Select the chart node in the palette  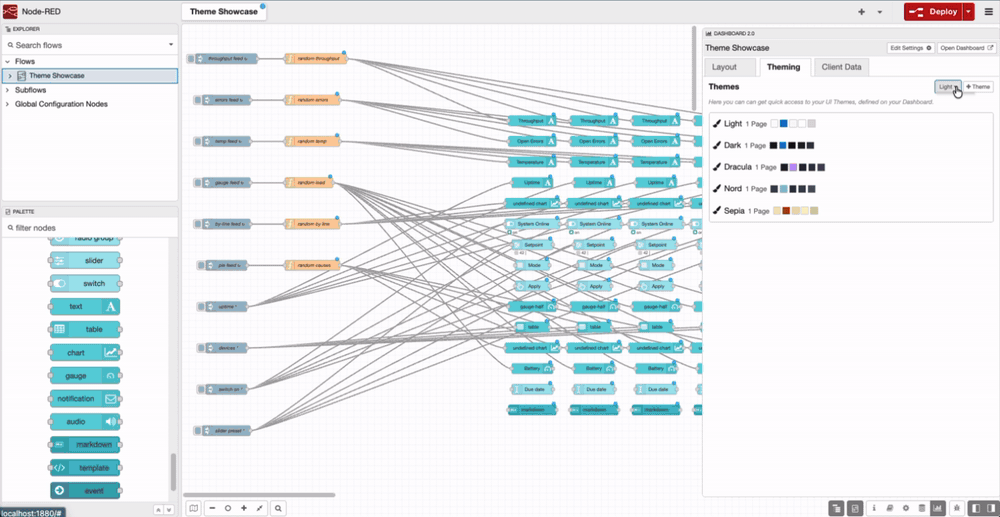point(85,353)
